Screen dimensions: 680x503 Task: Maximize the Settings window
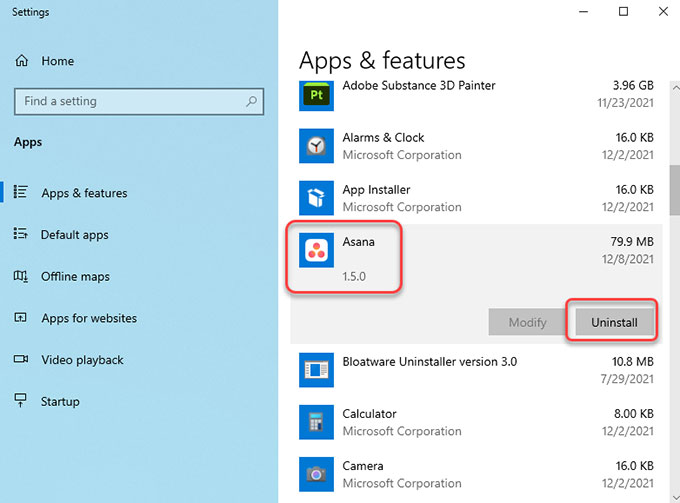(x=623, y=12)
